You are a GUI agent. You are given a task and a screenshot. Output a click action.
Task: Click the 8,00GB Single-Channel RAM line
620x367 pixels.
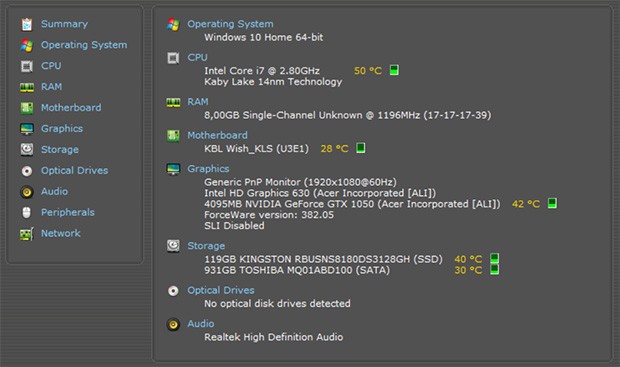point(348,115)
